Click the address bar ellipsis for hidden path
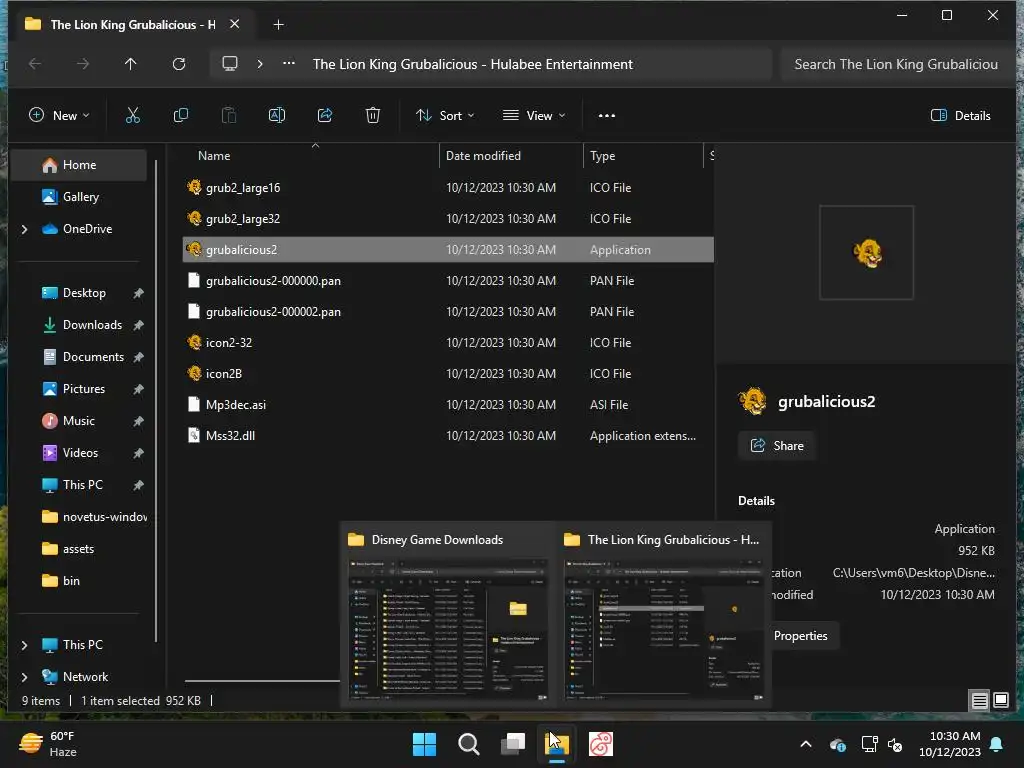 289,64
